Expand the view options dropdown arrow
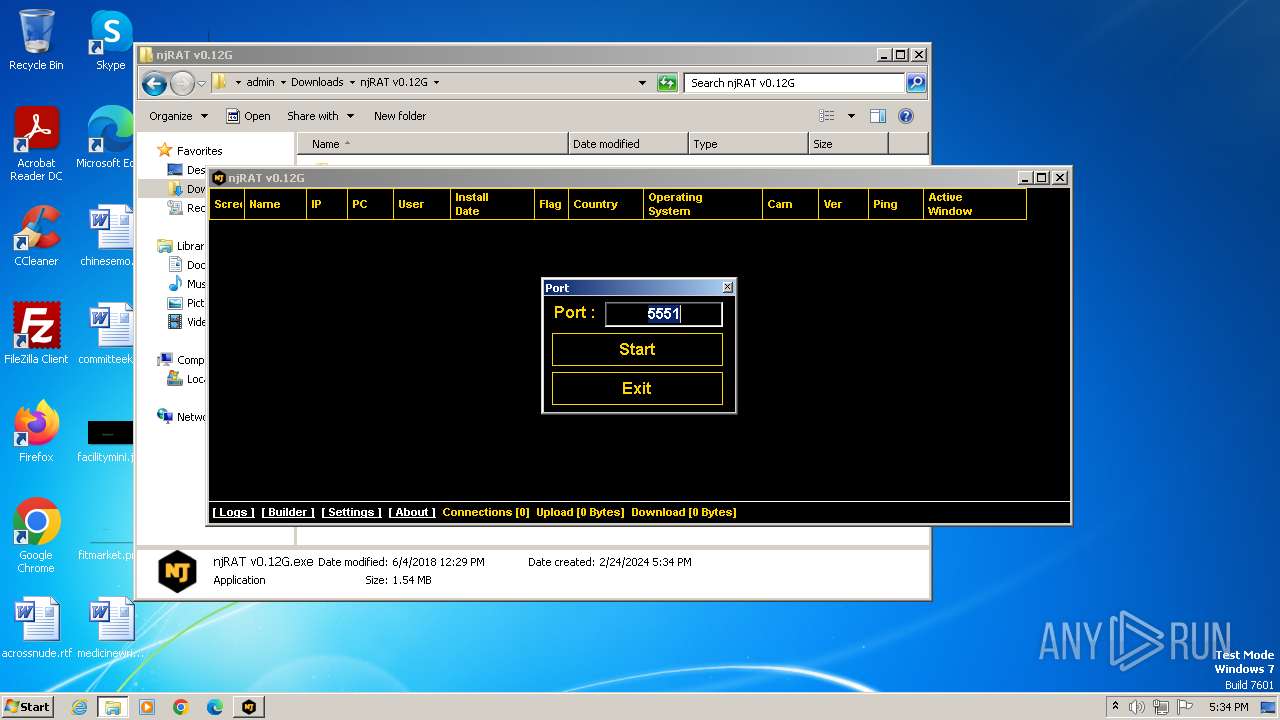 tap(851, 116)
